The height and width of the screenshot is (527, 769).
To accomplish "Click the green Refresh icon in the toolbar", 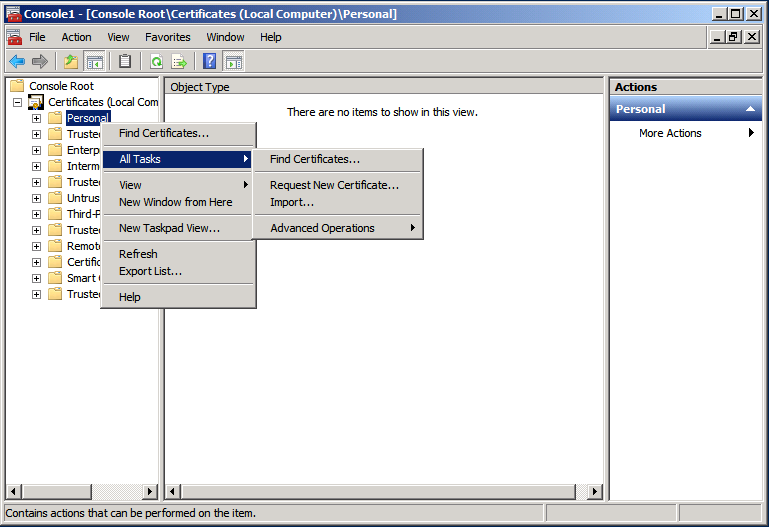I will [157, 62].
